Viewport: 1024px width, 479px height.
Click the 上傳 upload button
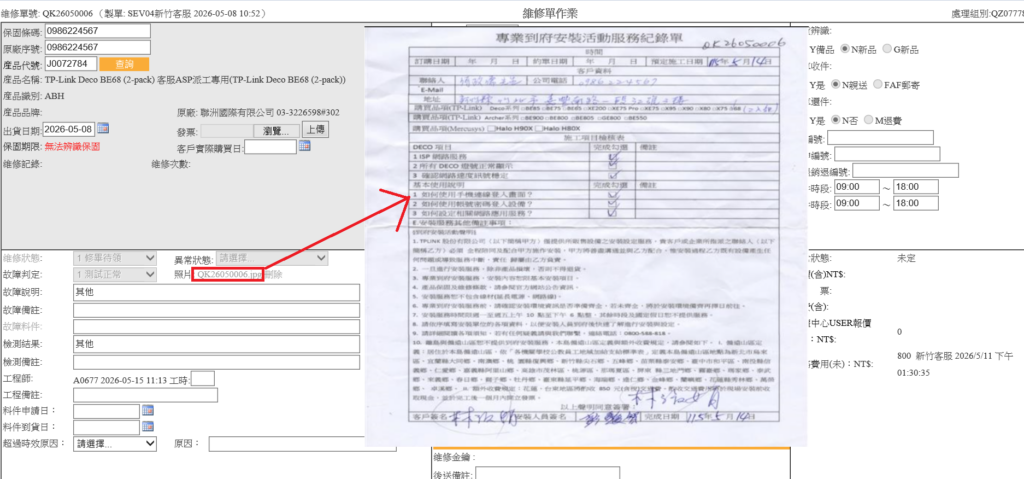(x=315, y=130)
